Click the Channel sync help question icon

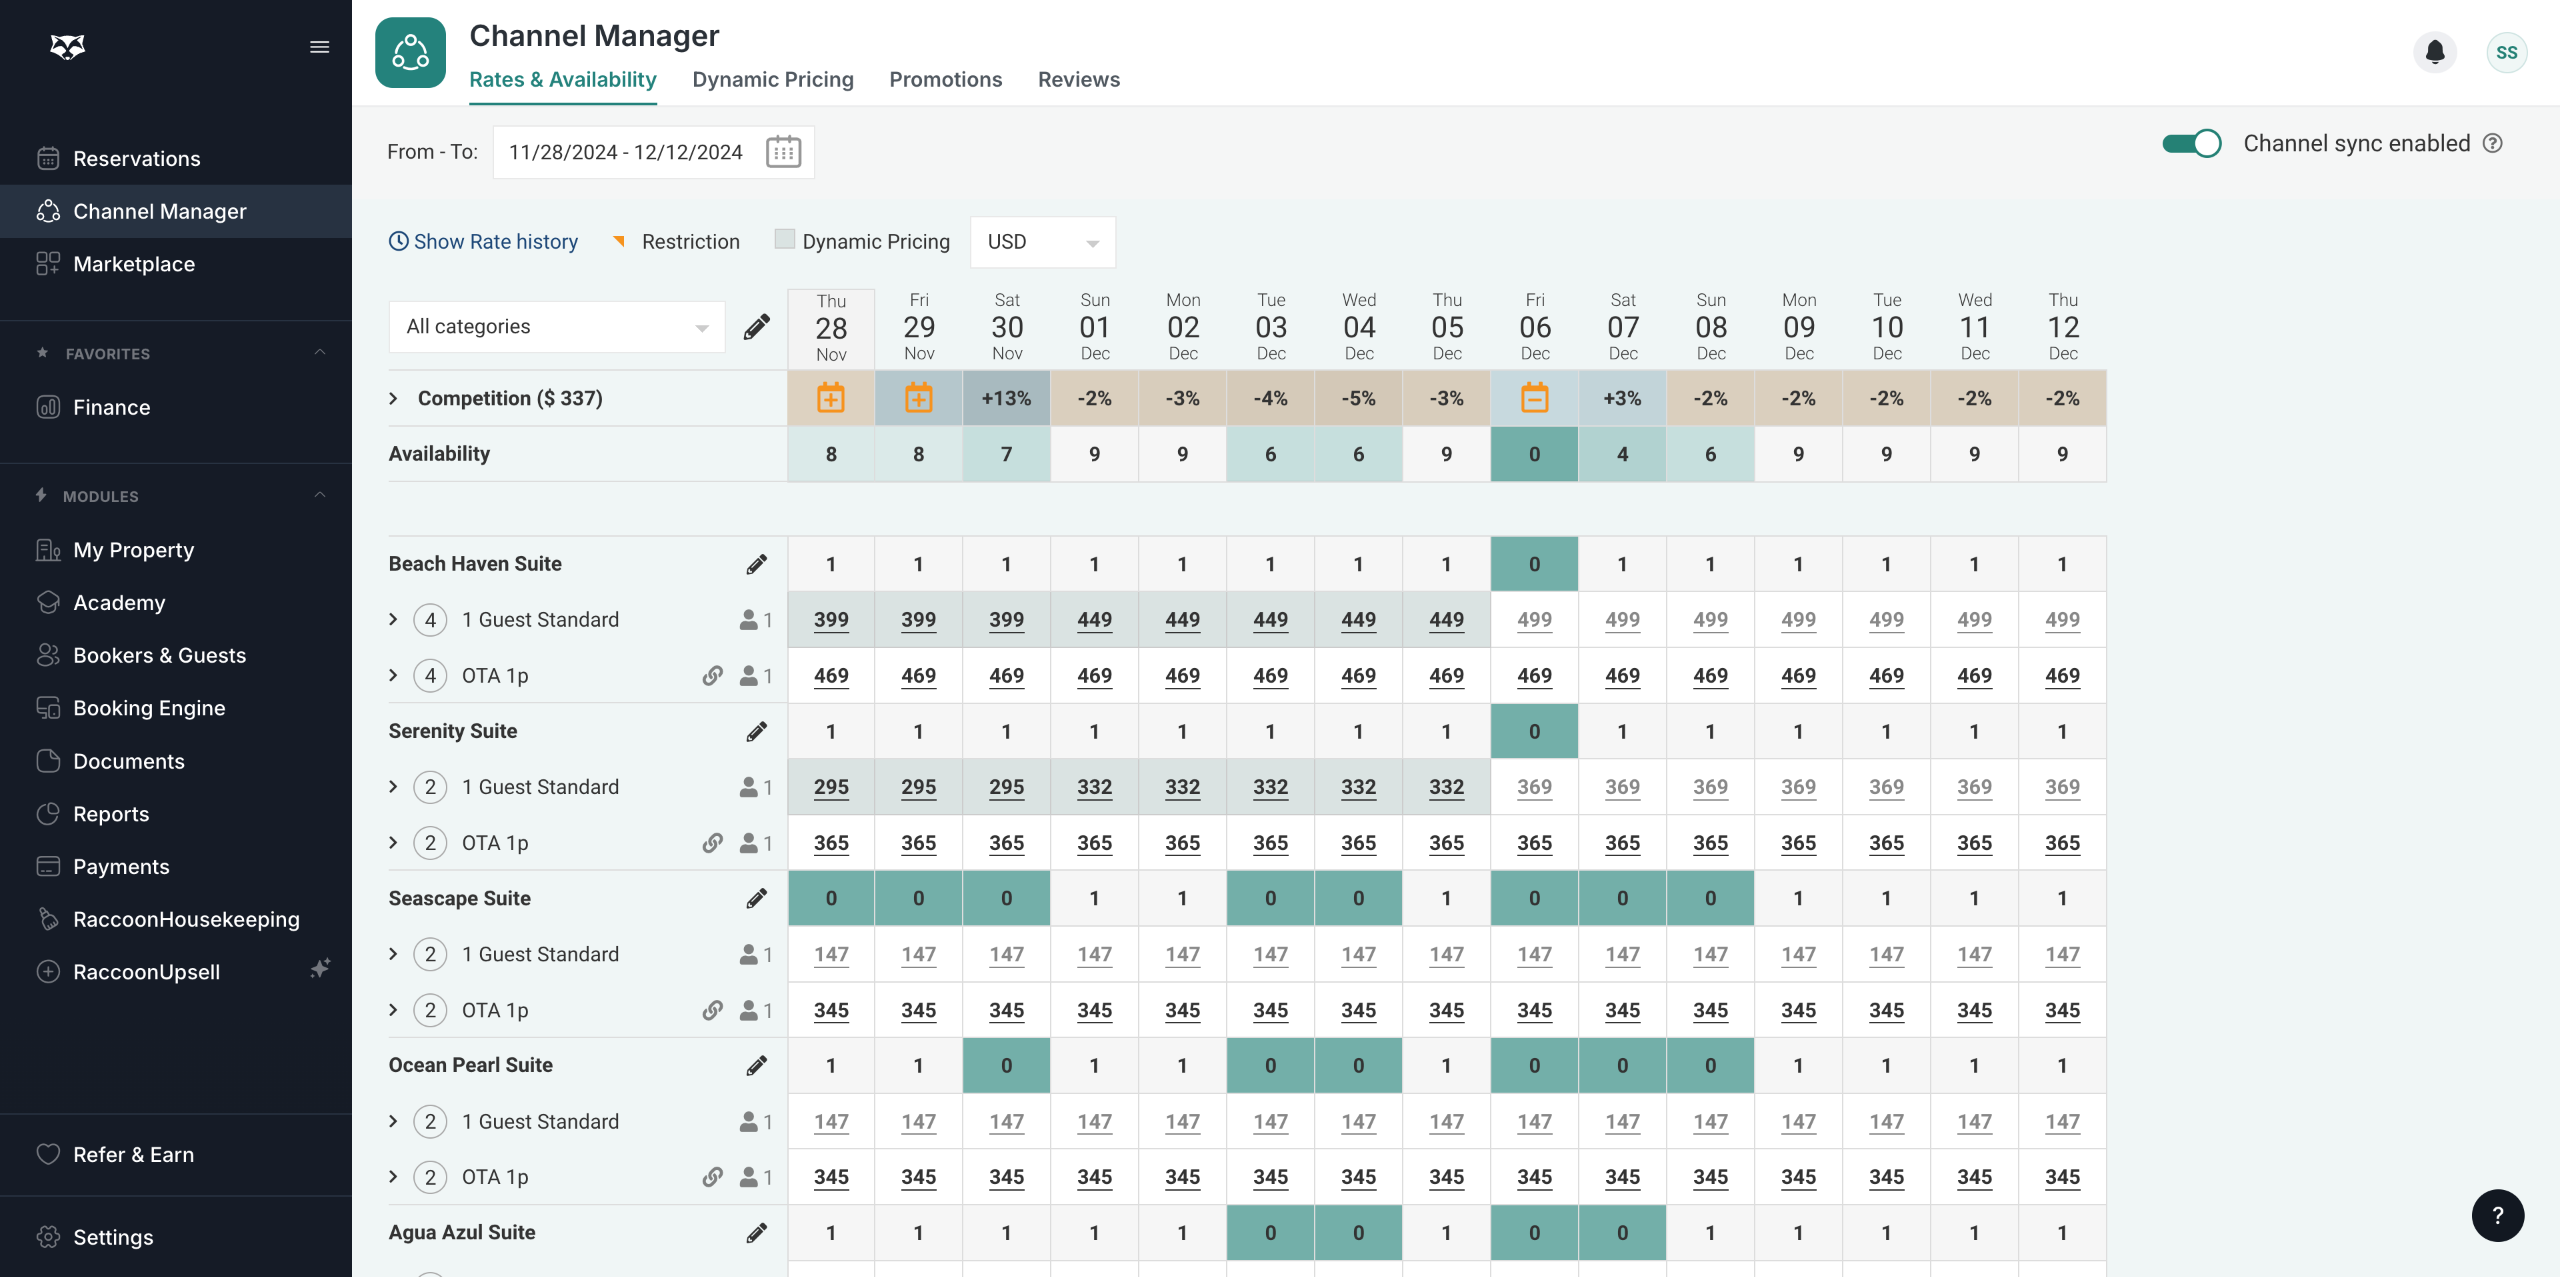click(2493, 143)
